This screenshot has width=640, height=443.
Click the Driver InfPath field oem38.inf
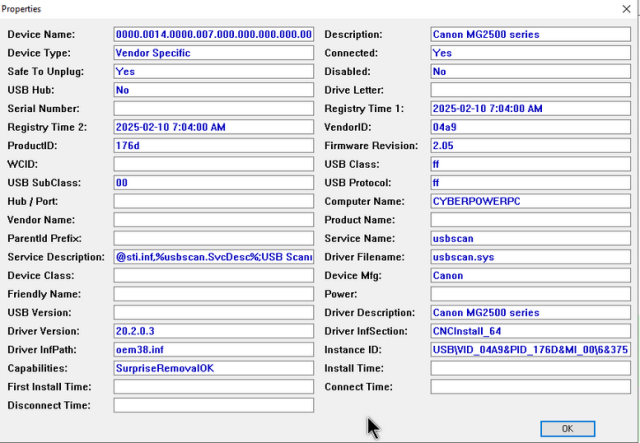point(213,350)
